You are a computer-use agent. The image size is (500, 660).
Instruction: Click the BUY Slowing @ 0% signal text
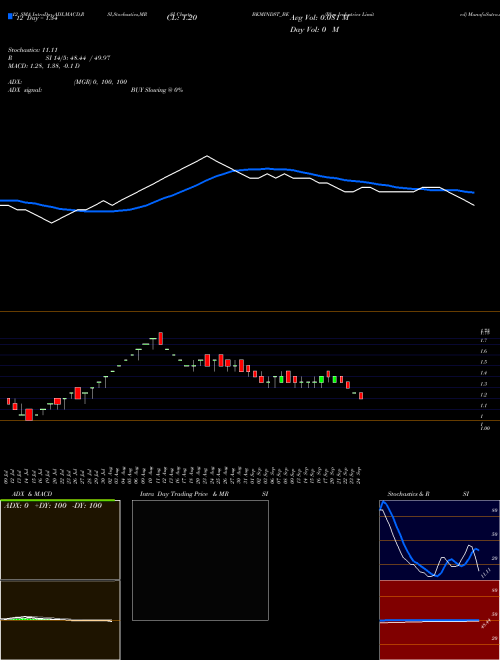click(x=157, y=90)
